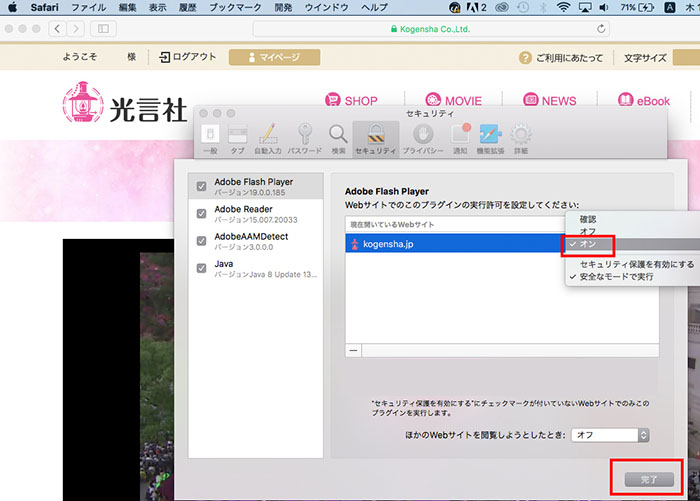Click Safari's forward navigation arrow
Screen dimensions: 700x501
(x=75, y=29)
